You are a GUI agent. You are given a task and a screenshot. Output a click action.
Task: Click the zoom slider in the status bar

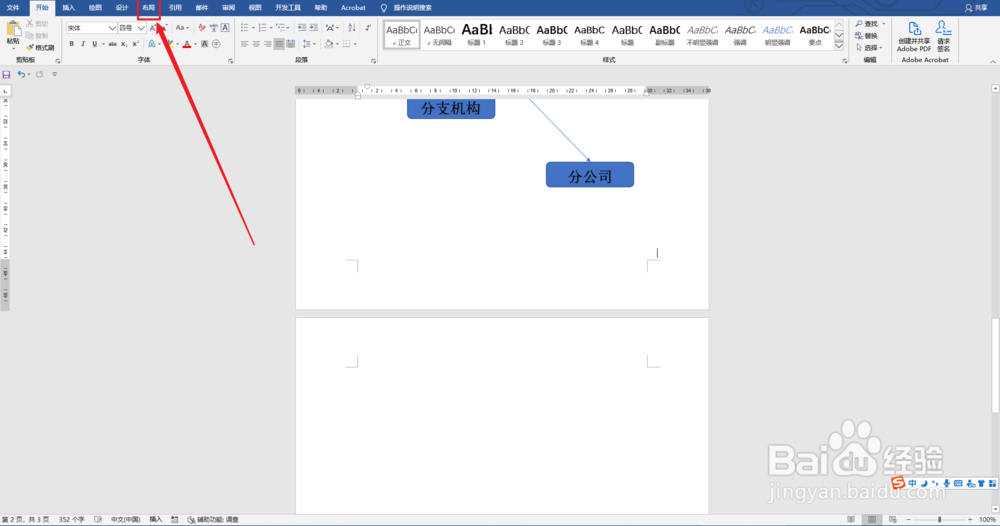click(x=939, y=520)
